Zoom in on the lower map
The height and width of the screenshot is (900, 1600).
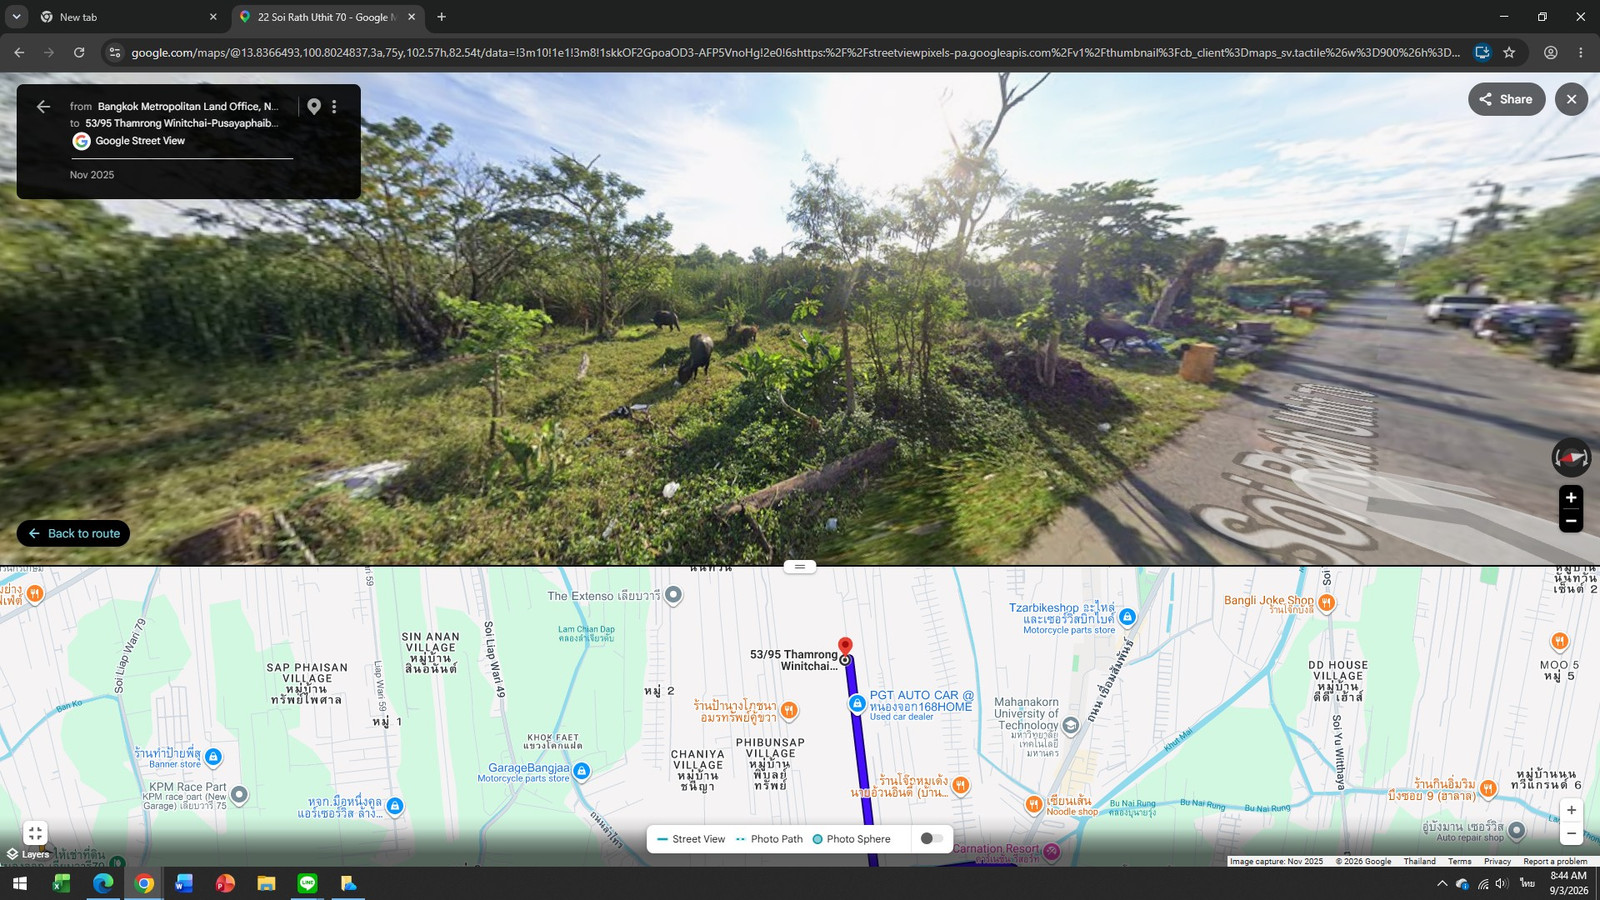pos(1571,810)
